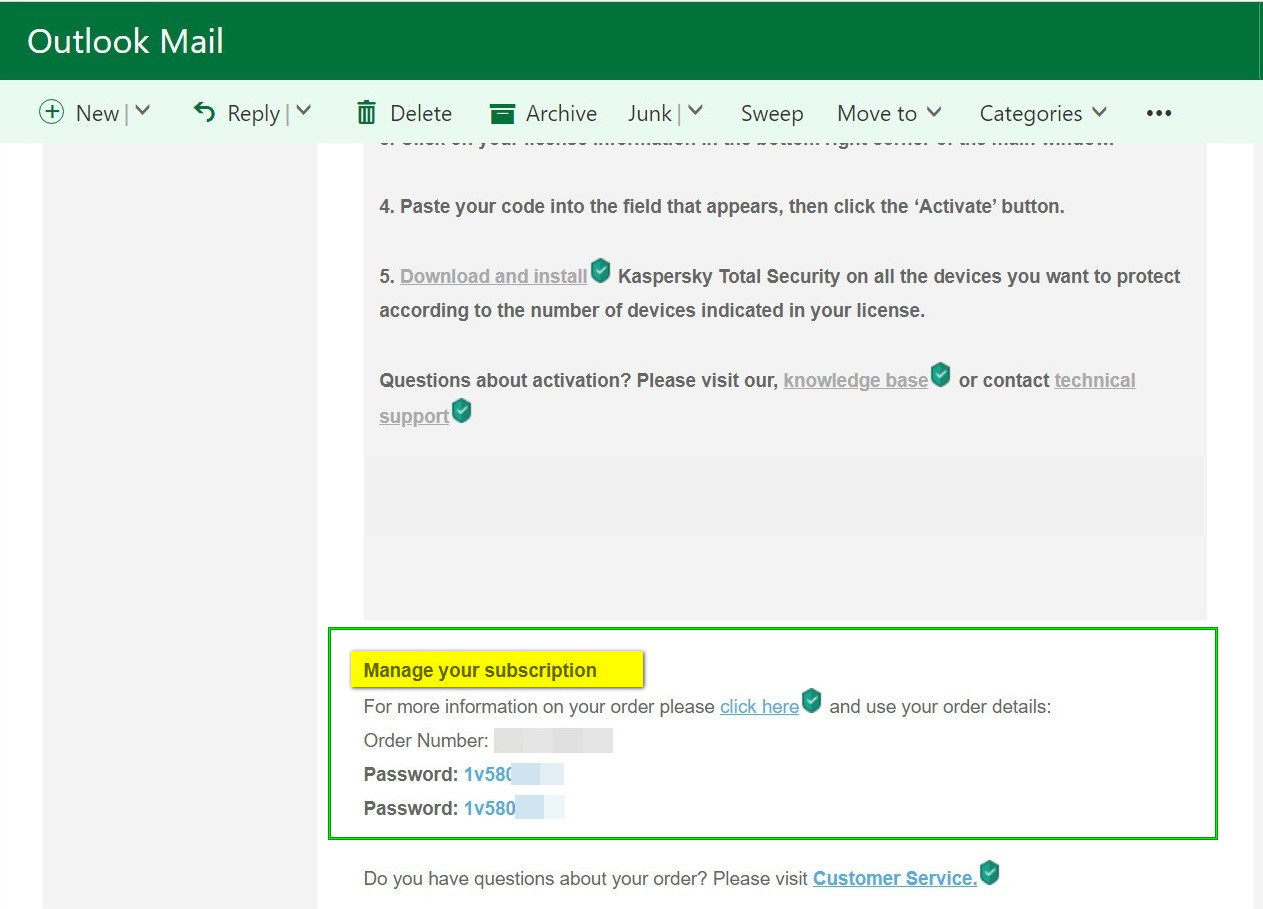The height and width of the screenshot is (909, 1263).
Task: Open the Customer Service link
Action: point(895,878)
